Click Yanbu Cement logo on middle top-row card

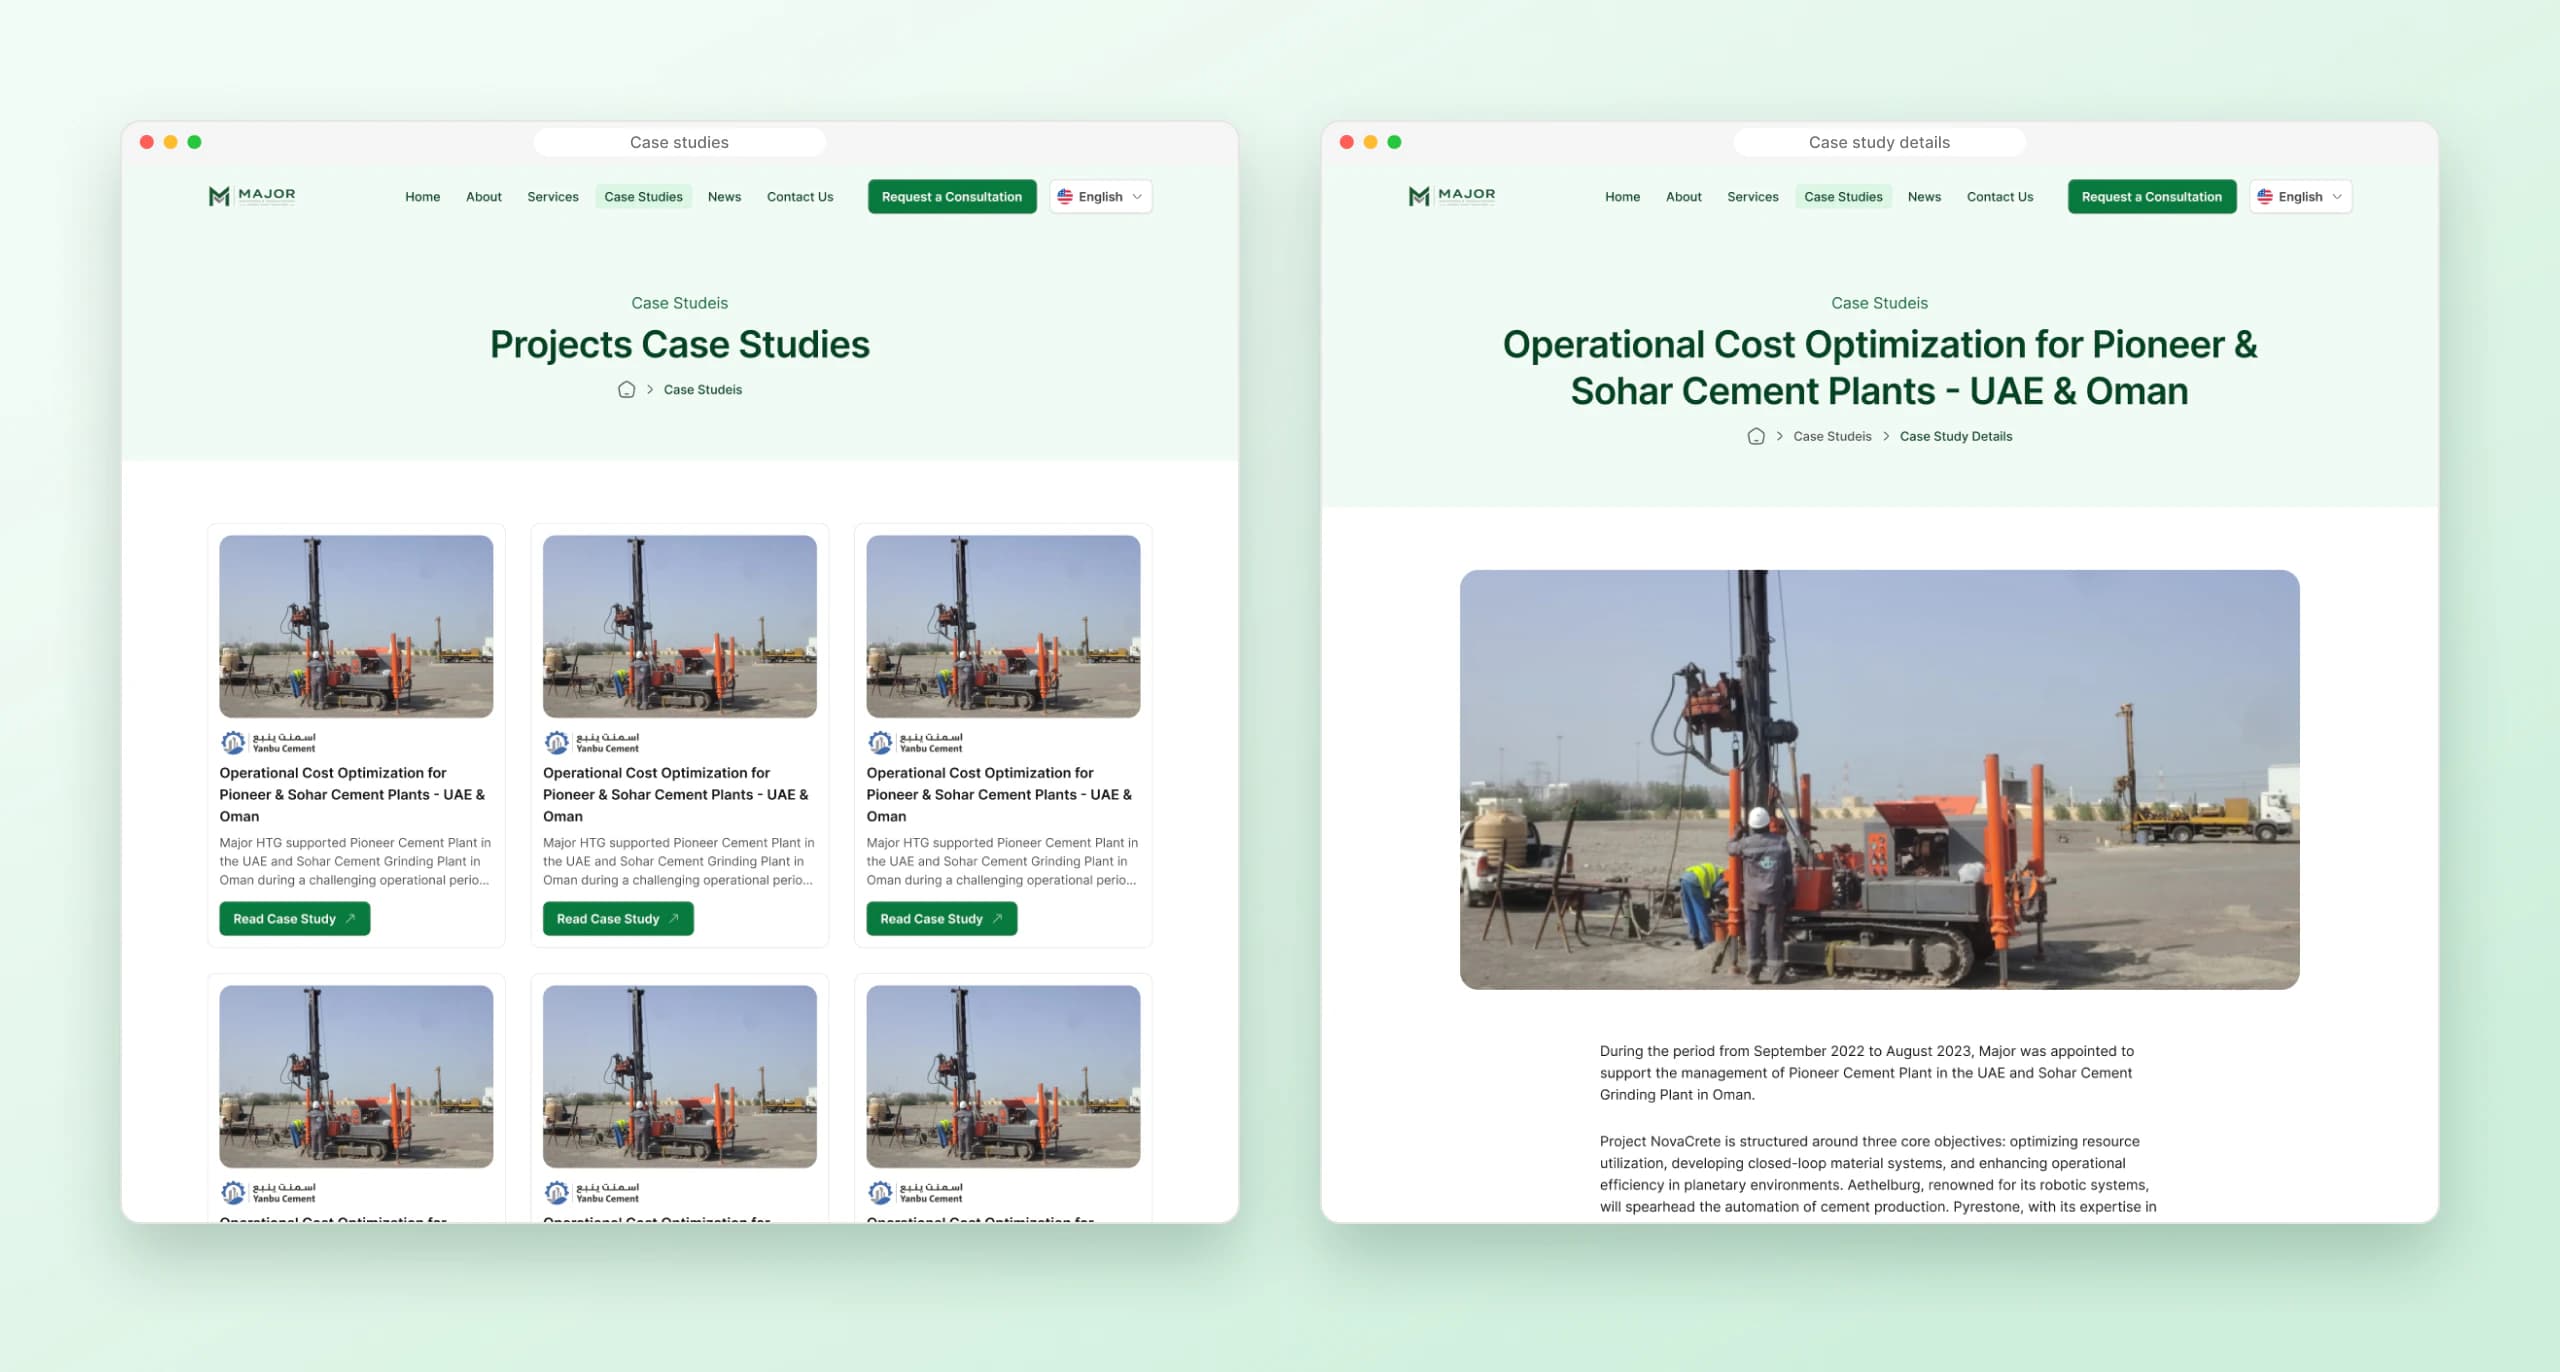click(x=592, y=743)
